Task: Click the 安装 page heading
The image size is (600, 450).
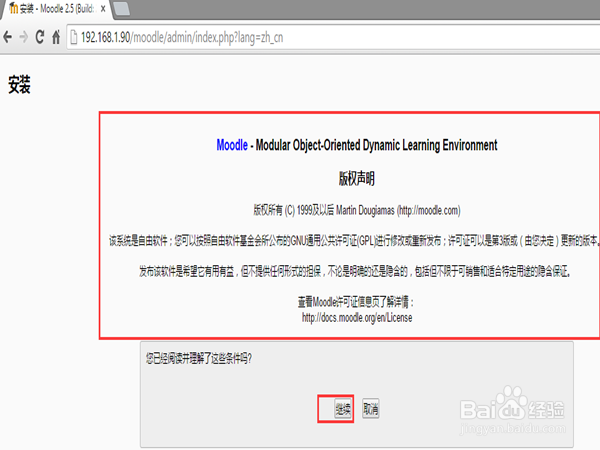Action: pyautogui.click(x=19, y=85)
